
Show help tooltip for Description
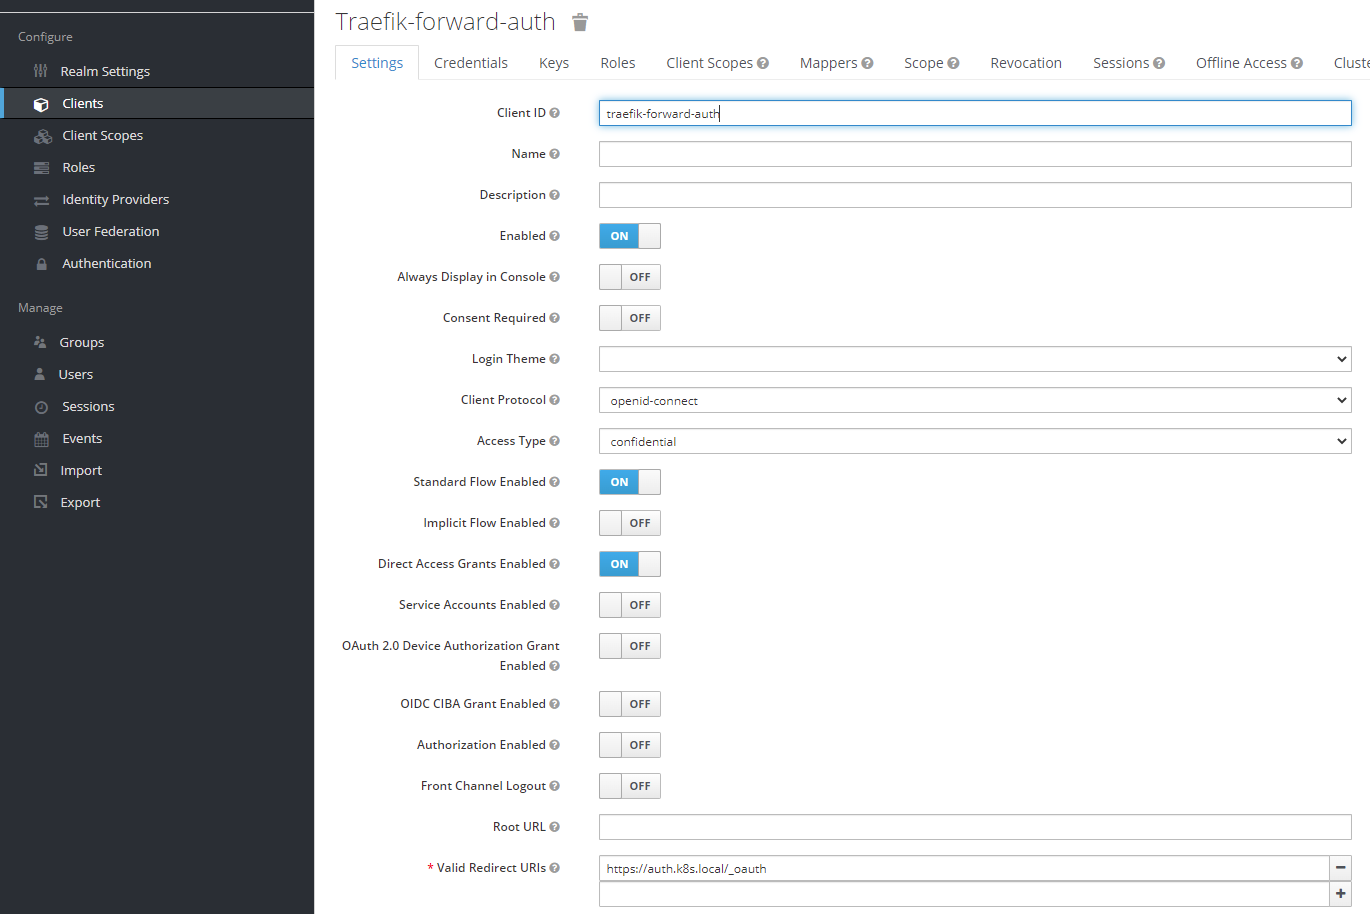(554, 195)
